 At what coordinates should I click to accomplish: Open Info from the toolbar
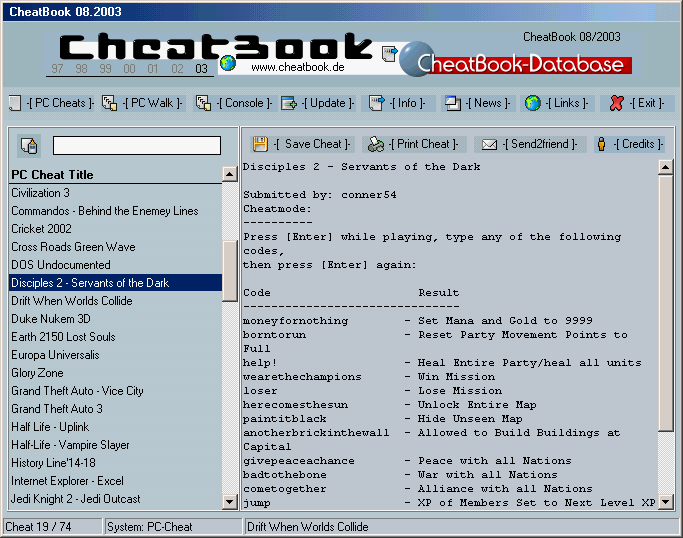click(x=376, y=103)
